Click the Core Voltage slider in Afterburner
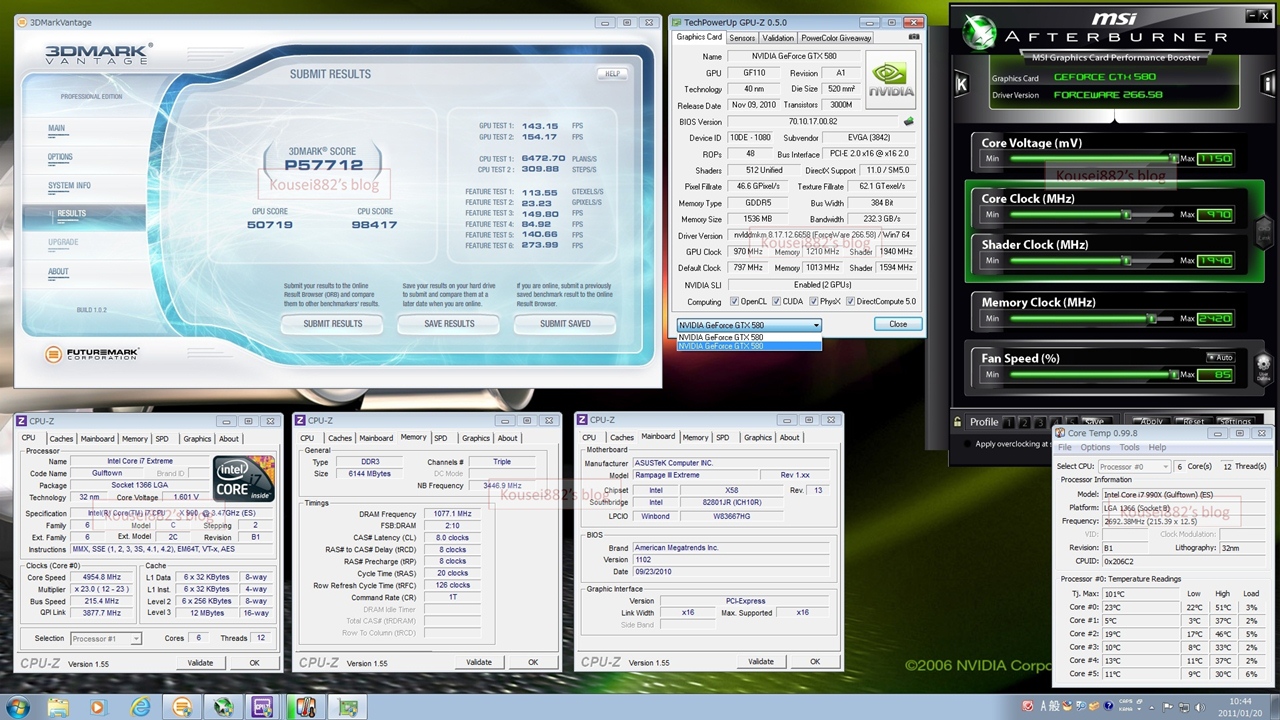This screenshot has width=1280, height=720. [x=1093, y=158]
